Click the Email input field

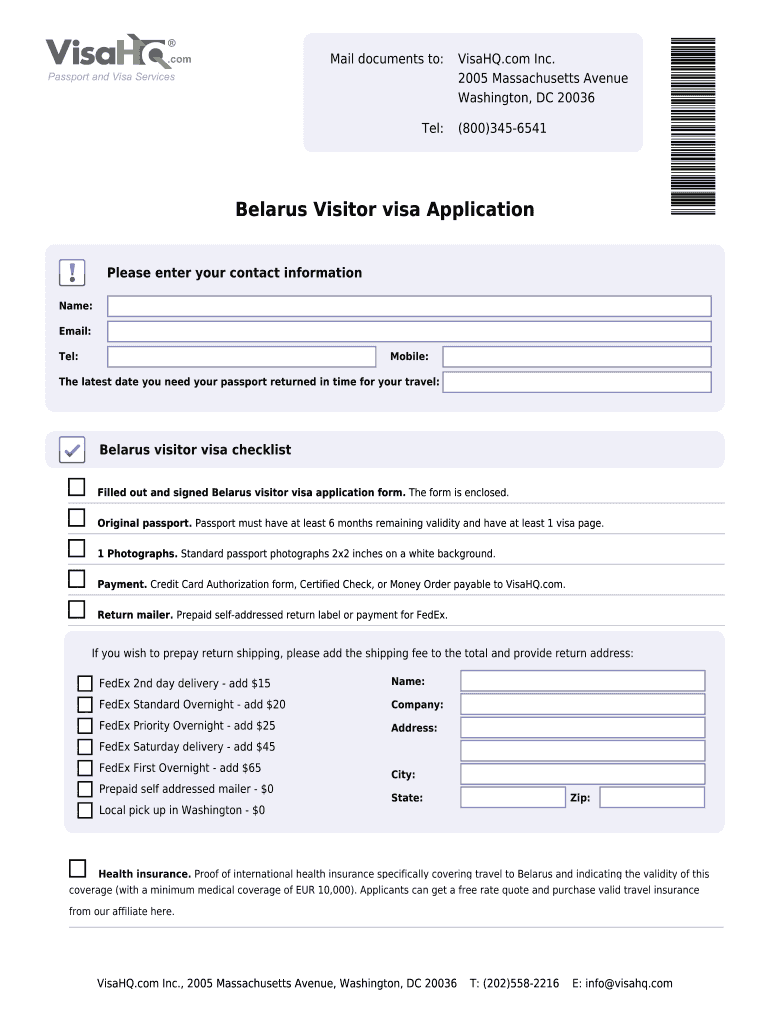(x=409, y=331)
